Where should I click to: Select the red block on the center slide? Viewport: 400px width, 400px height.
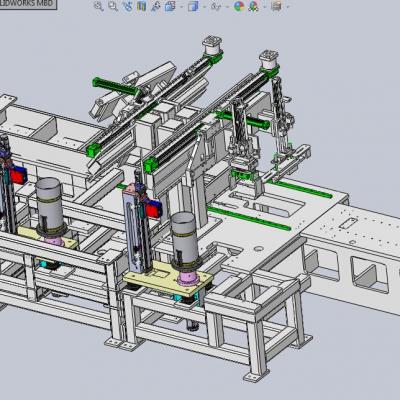click(x=152, y=211)
